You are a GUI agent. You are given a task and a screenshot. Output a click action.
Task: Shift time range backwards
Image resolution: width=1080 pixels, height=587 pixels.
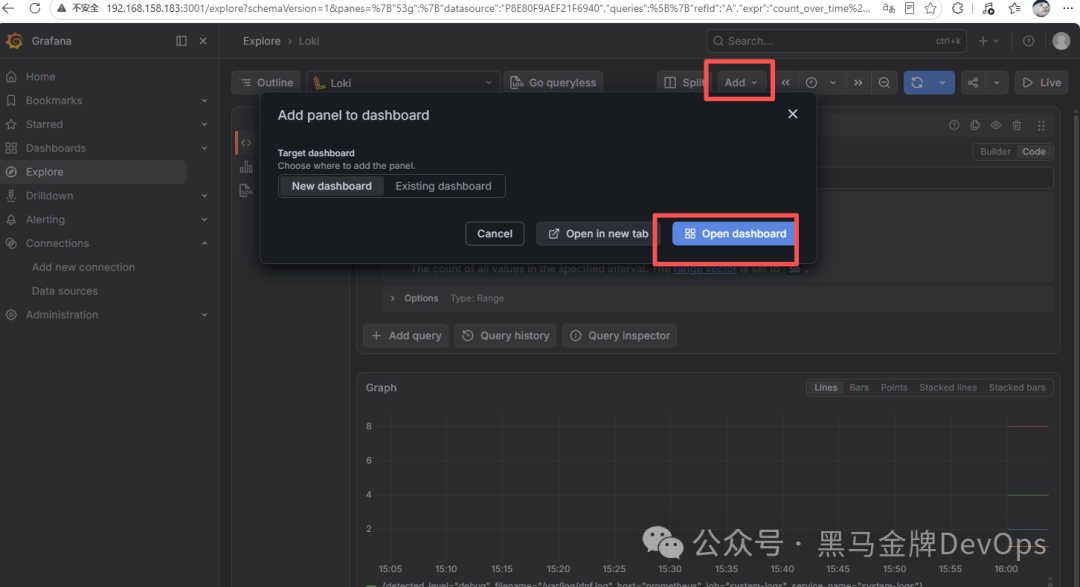click(x=785, y=83)
